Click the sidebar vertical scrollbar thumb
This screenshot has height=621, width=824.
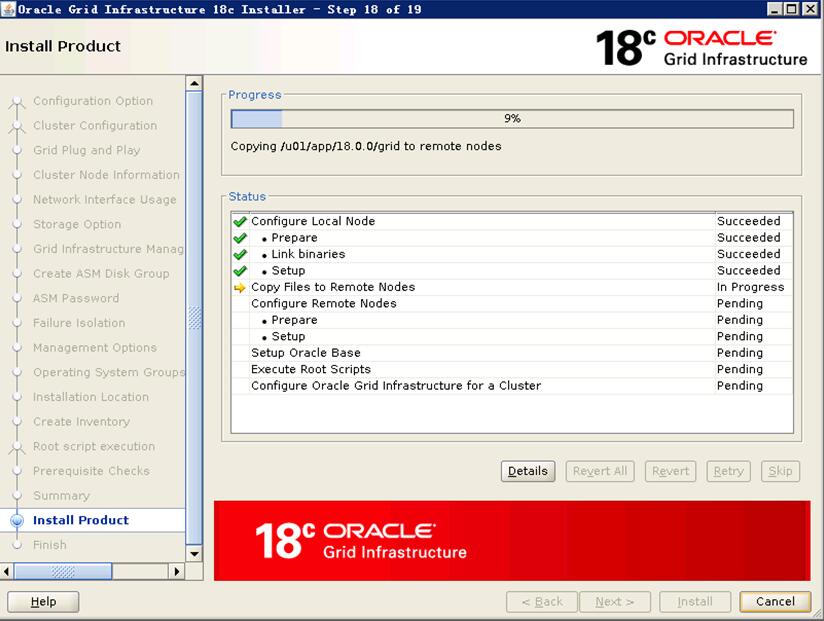(194, 318)
